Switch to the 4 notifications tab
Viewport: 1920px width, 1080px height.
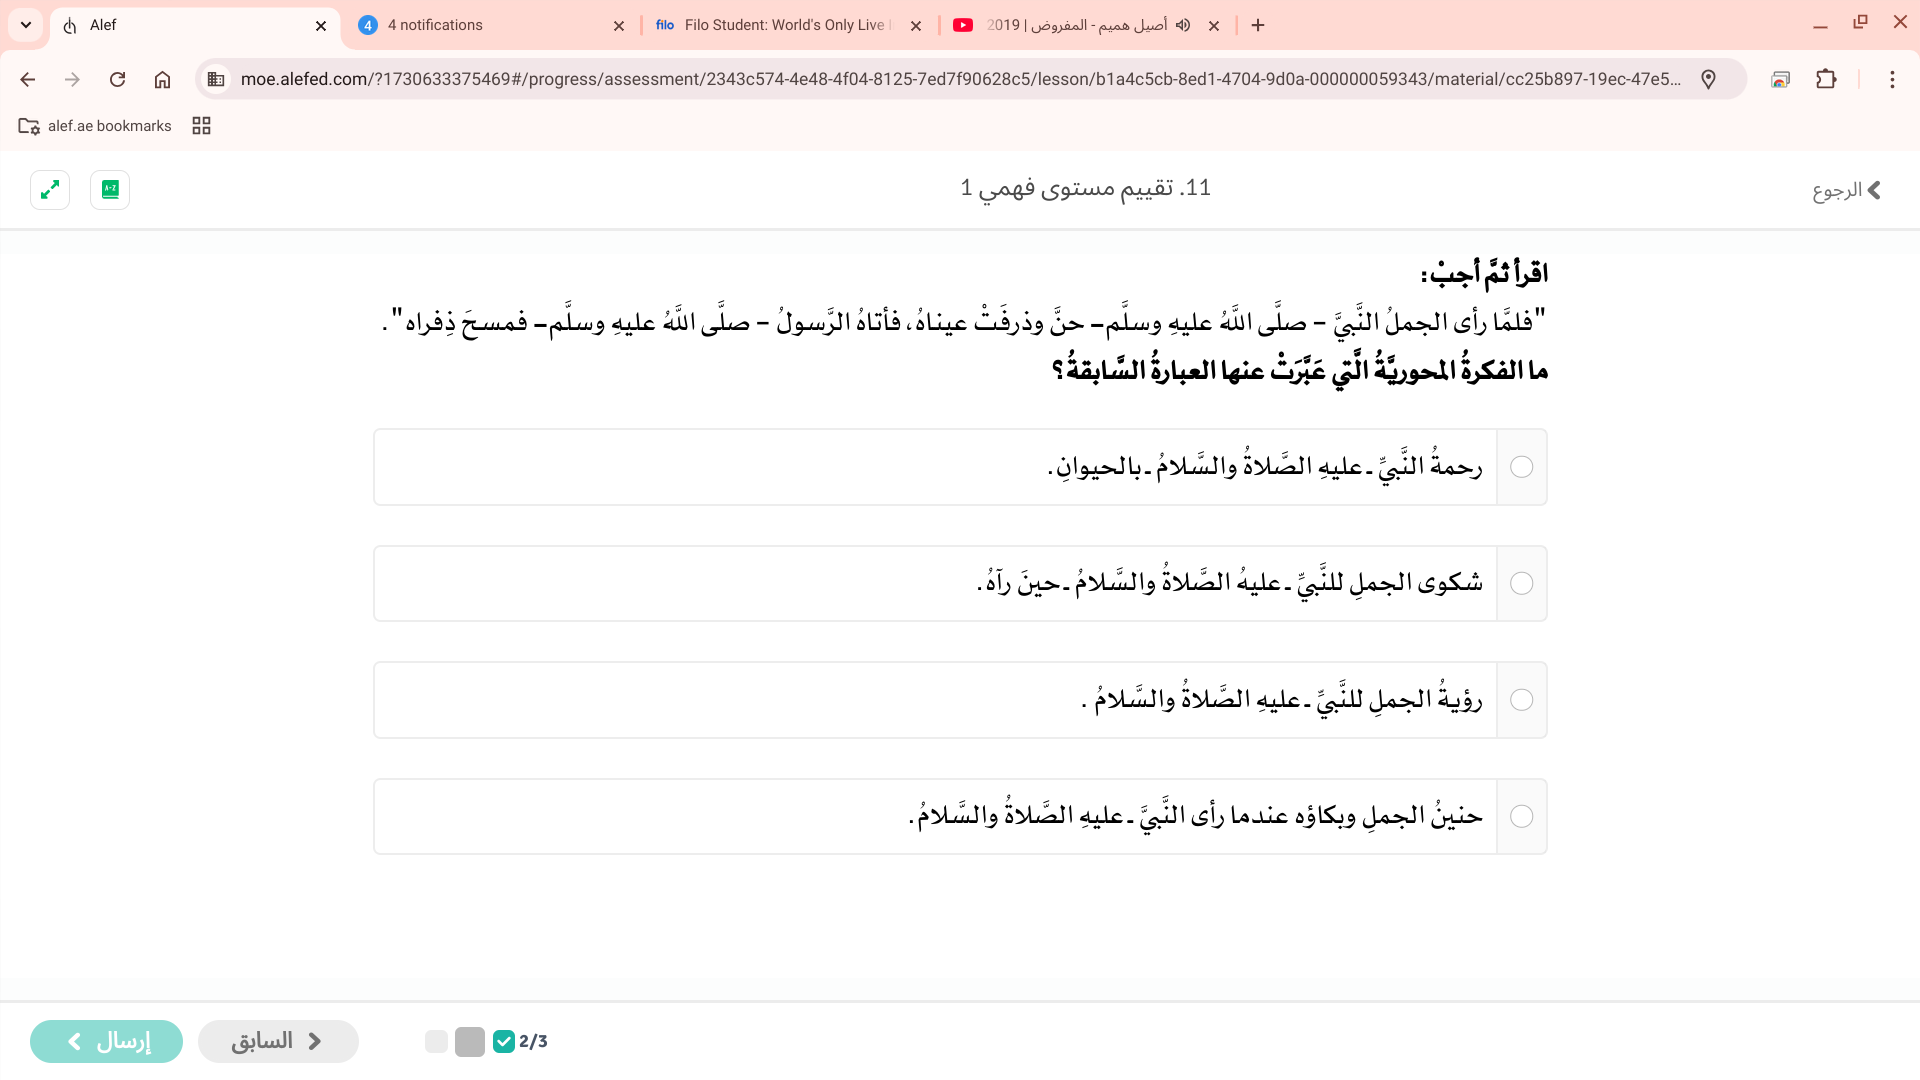point(490,25)
